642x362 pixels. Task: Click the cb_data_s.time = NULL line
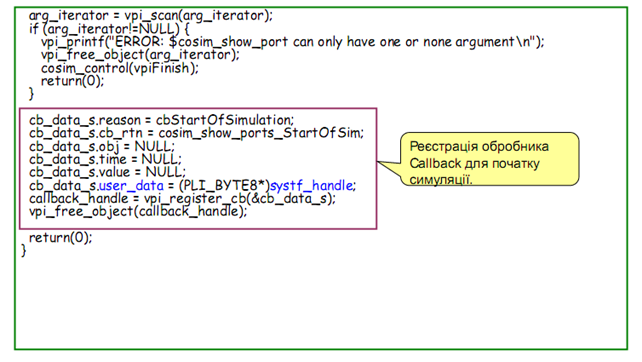pyautogui.click(x=105, y=159)
